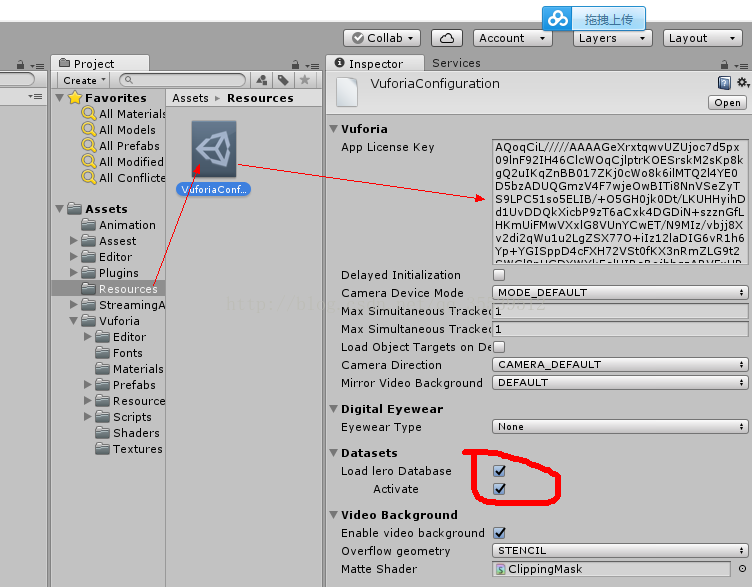Click the cloud services icon button

[x=446, y=38]
